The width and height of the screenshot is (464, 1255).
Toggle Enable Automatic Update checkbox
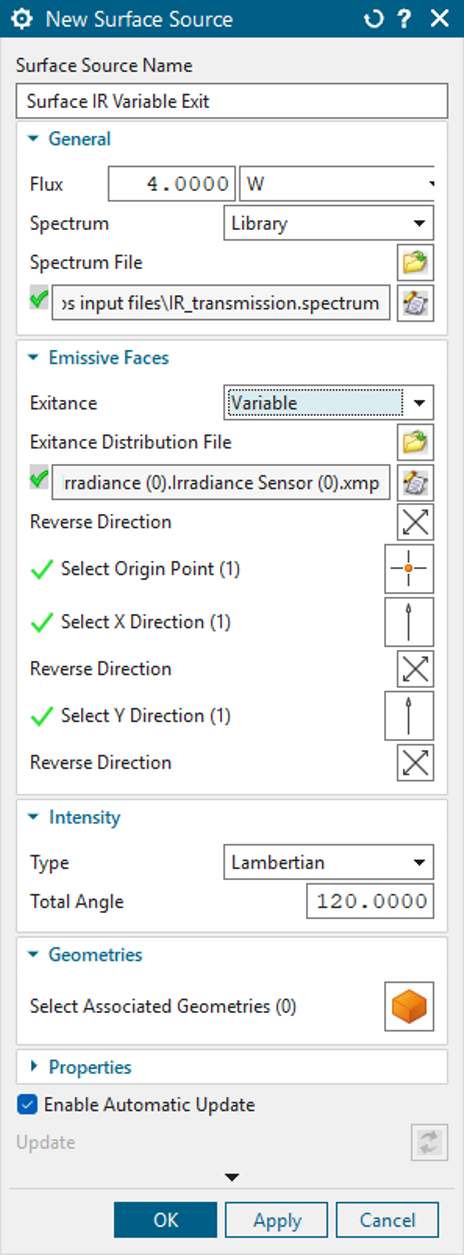click(x=27, y=1106)
